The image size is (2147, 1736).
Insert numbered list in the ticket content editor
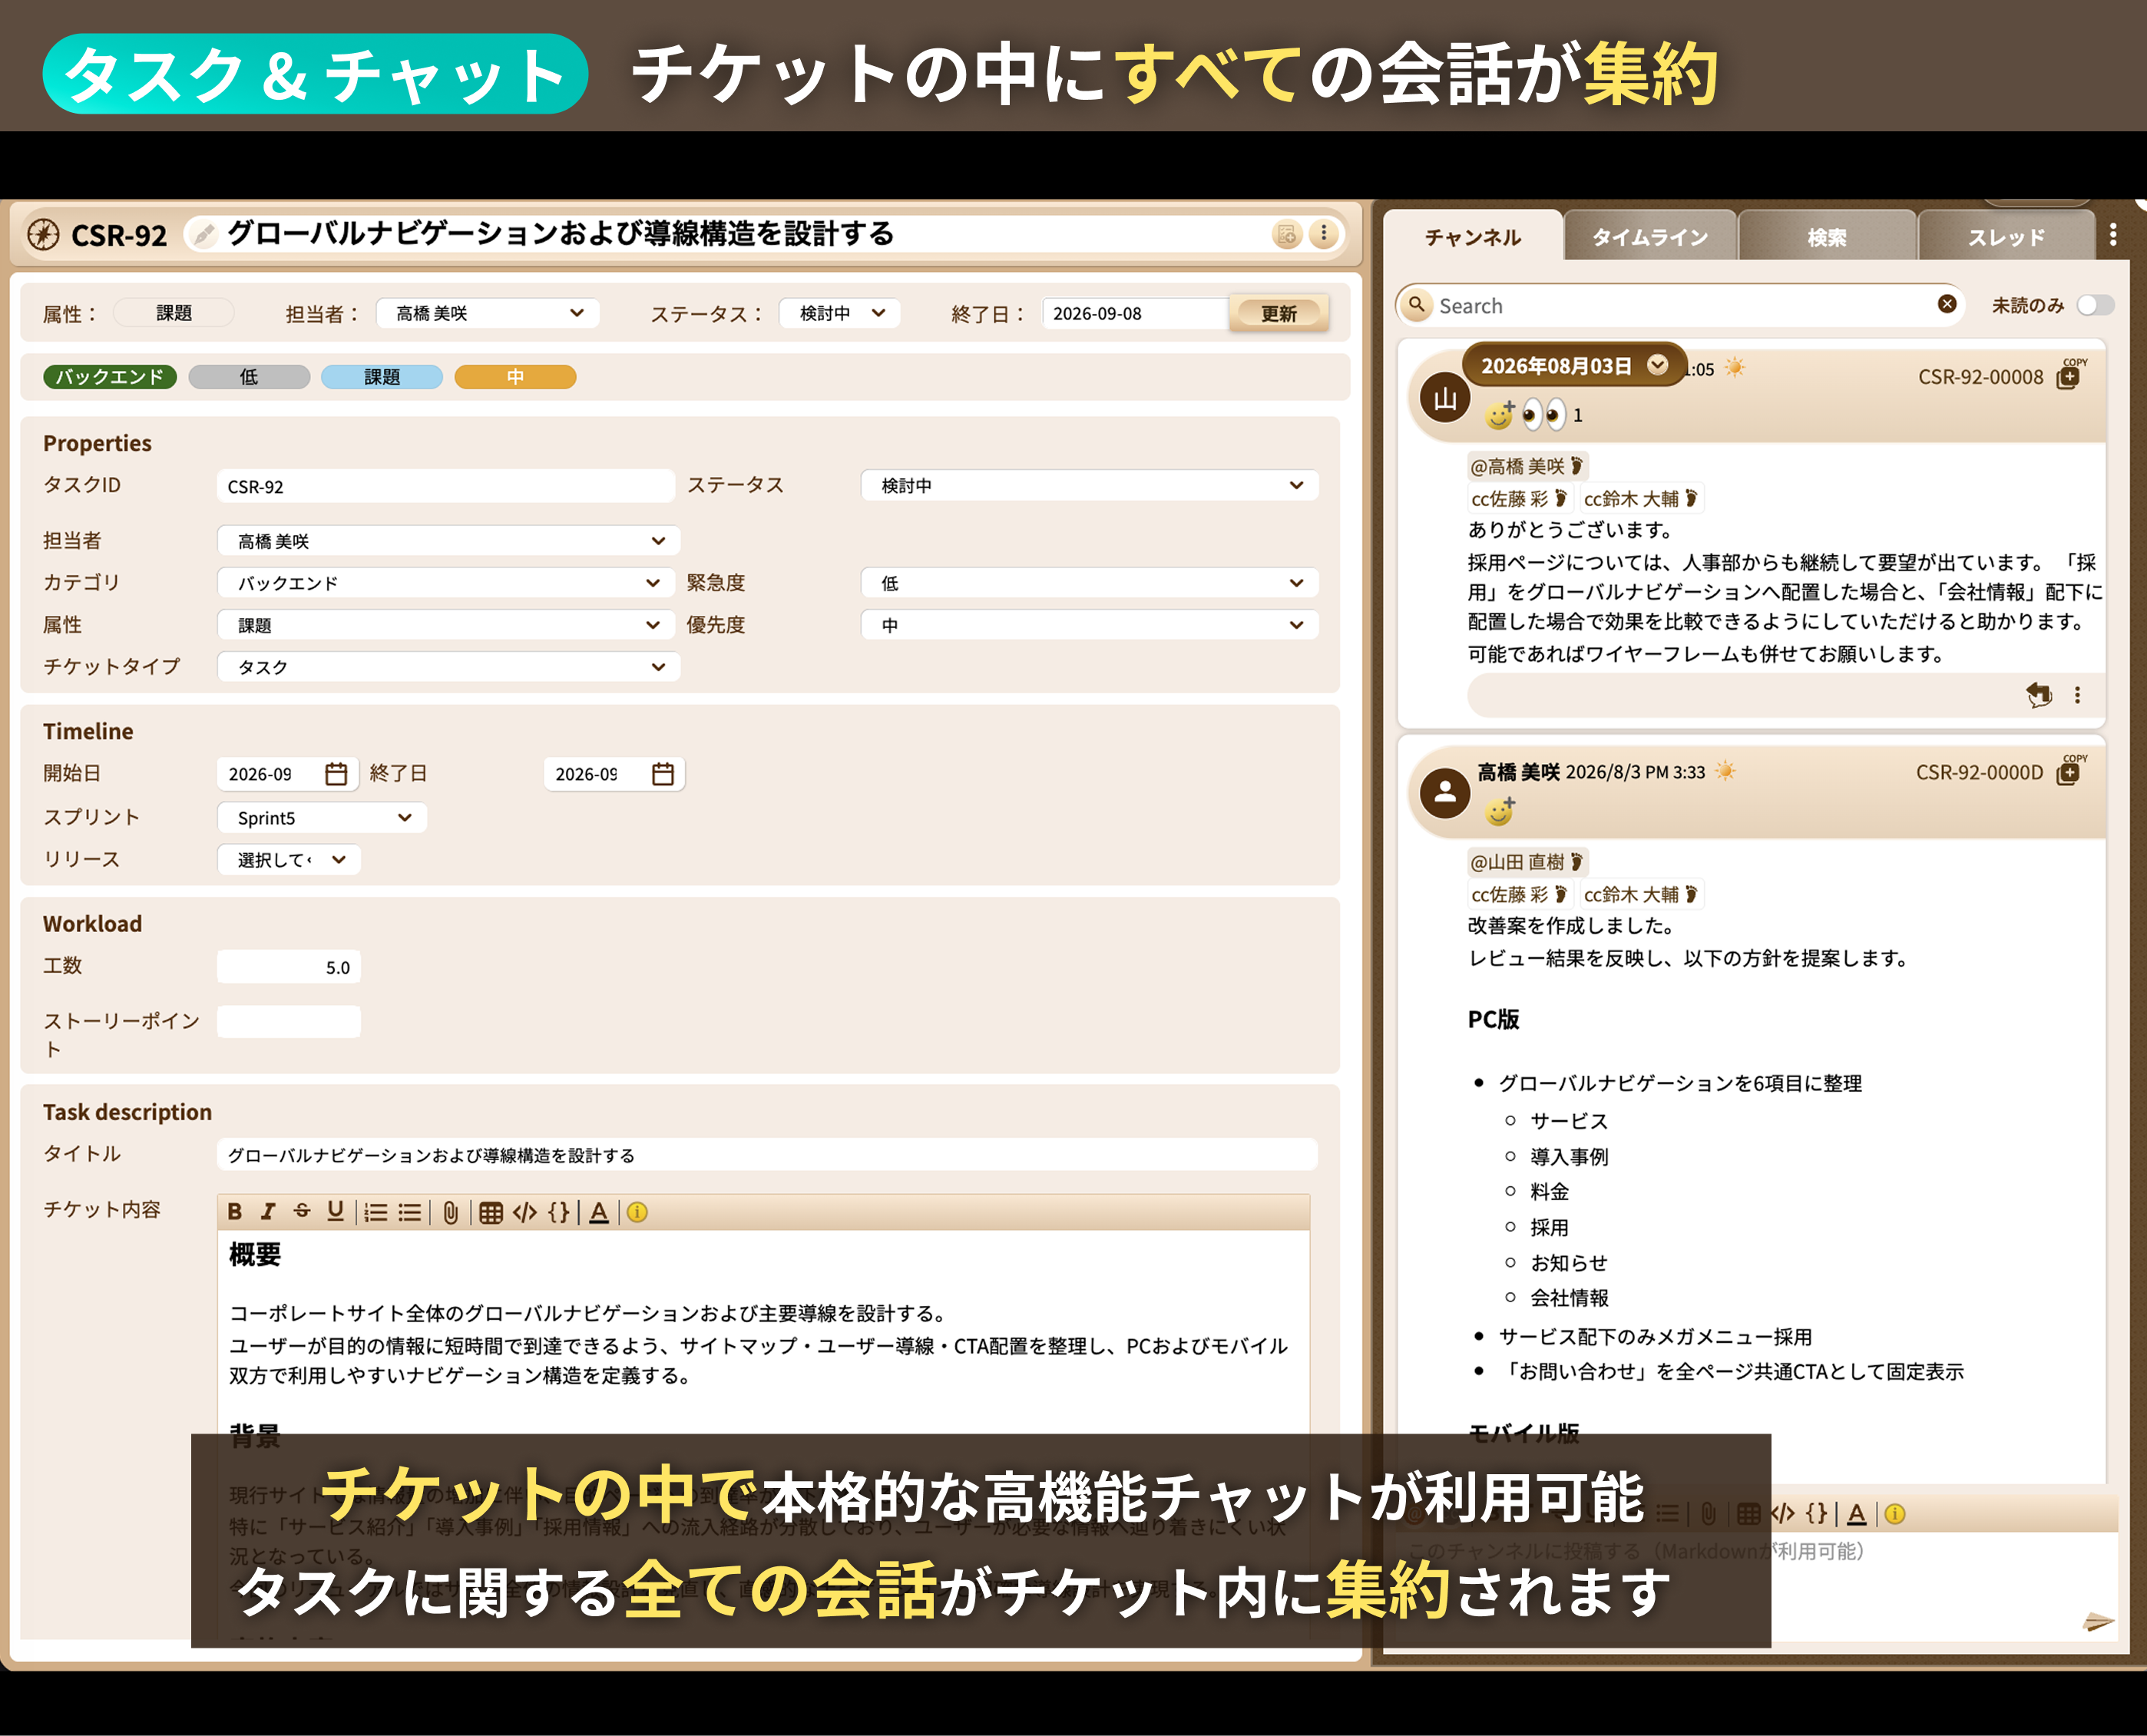click(x=375, y=1212)
